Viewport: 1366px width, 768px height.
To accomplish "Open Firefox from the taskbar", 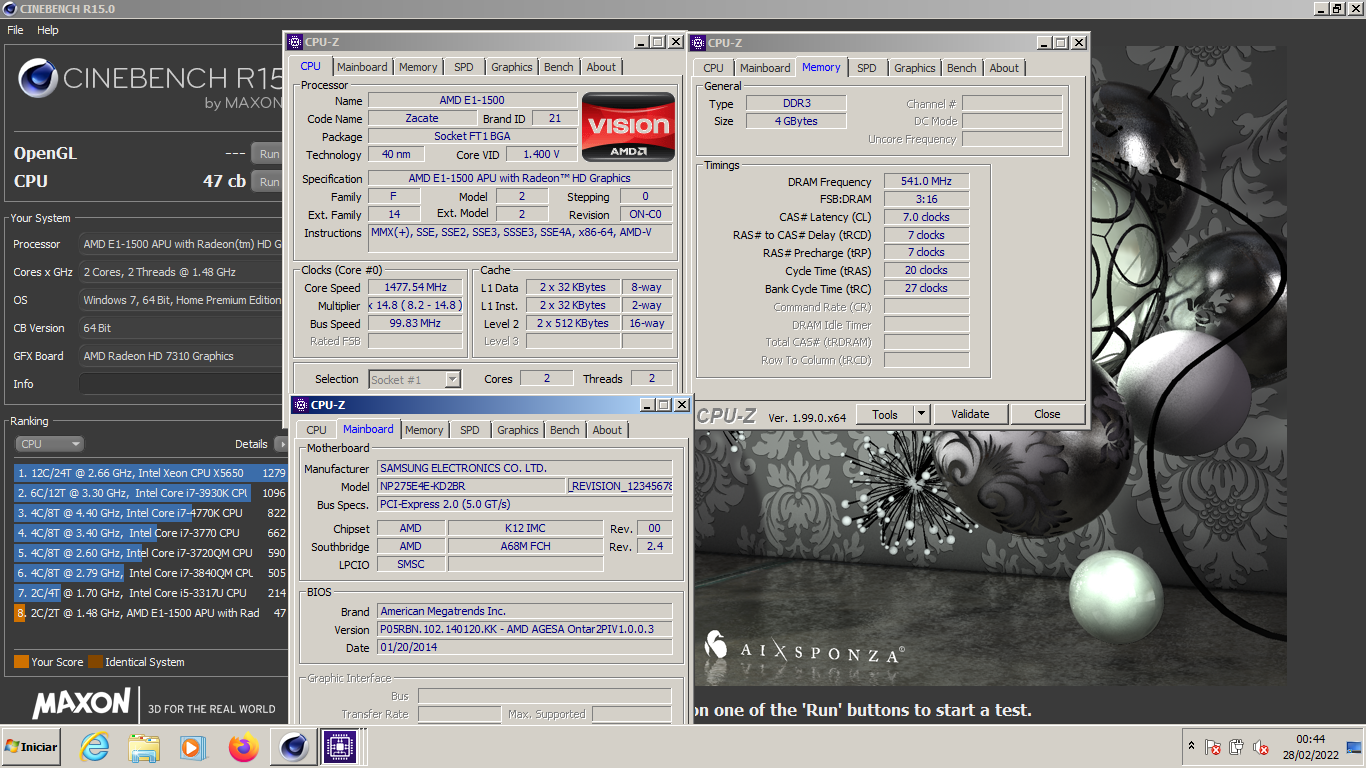I will pyautogui.click(x=243, y=747).
